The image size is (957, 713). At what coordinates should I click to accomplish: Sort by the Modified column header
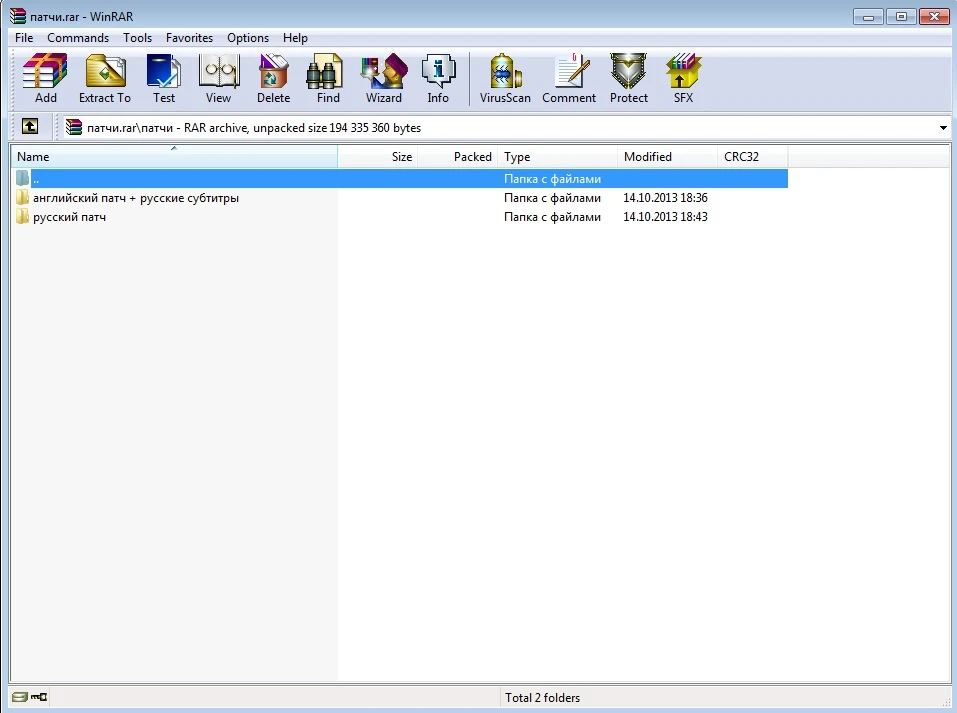click(667, 156)
